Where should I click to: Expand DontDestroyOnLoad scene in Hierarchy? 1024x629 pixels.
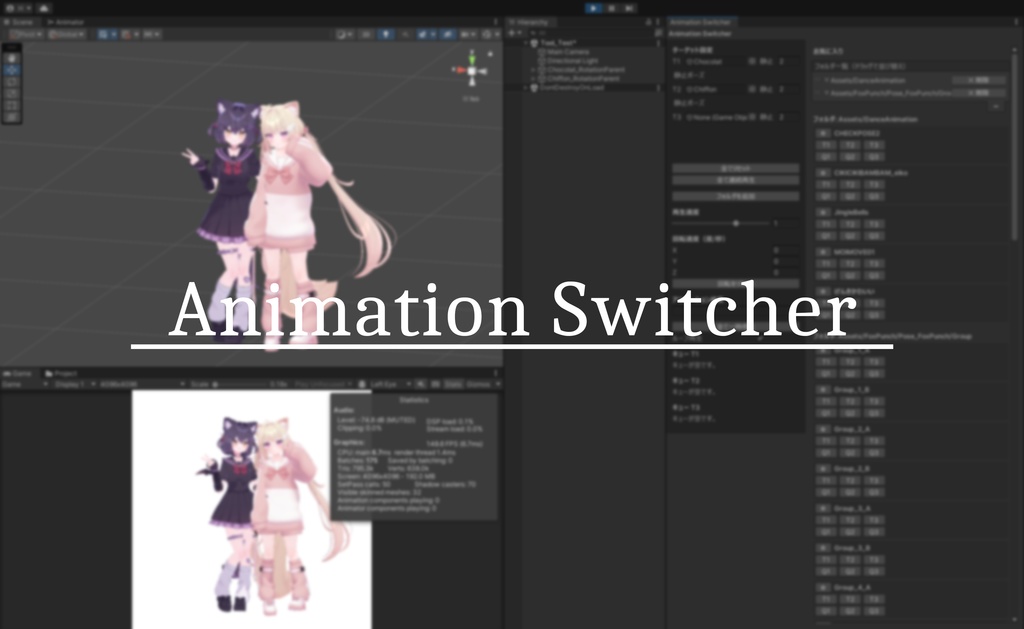click(526, 87)
